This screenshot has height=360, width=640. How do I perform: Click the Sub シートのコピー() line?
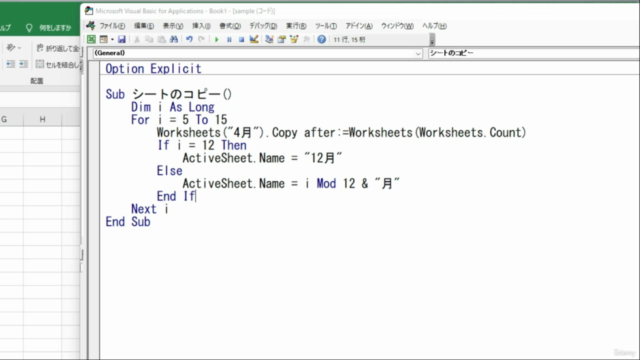pyautogui.click(x=169, y=94)
